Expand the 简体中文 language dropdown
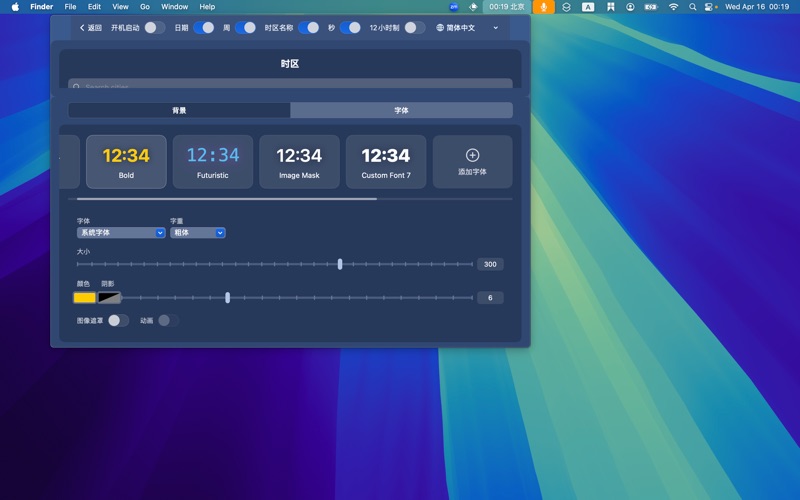Viewport: 800px width, 500px height. [x=467, y=28]
